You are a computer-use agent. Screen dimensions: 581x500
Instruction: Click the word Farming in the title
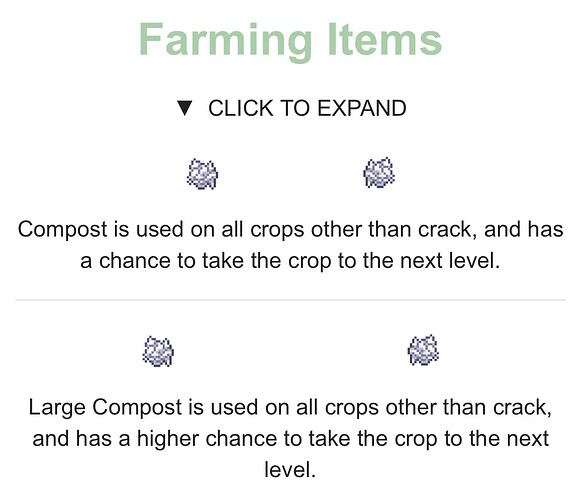pyautogui.click(x=226, y=40)
